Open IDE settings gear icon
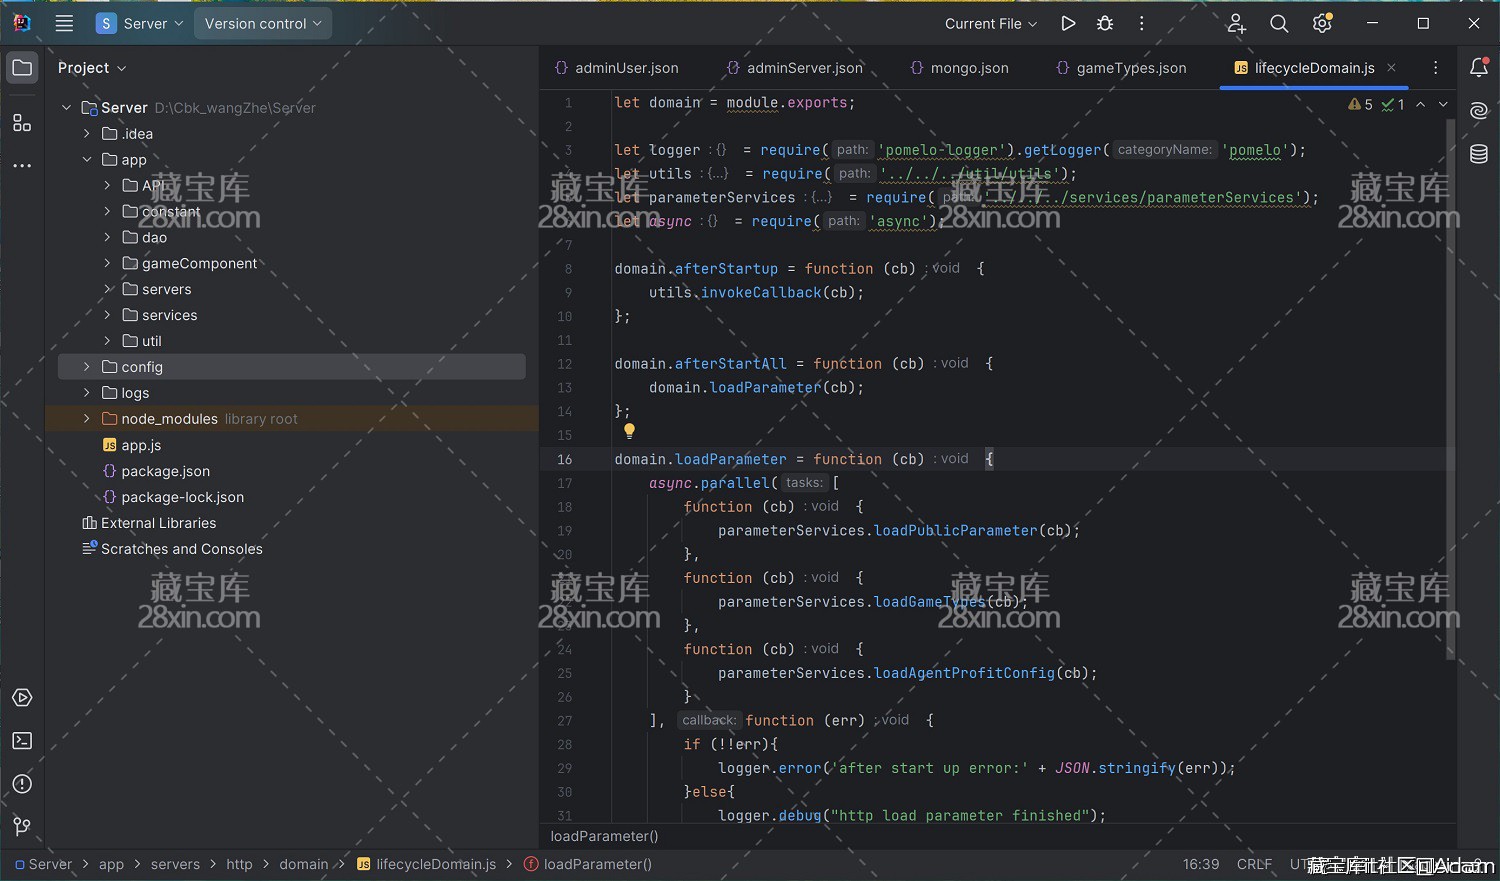1500x881 pixels. click(1322, 23)
